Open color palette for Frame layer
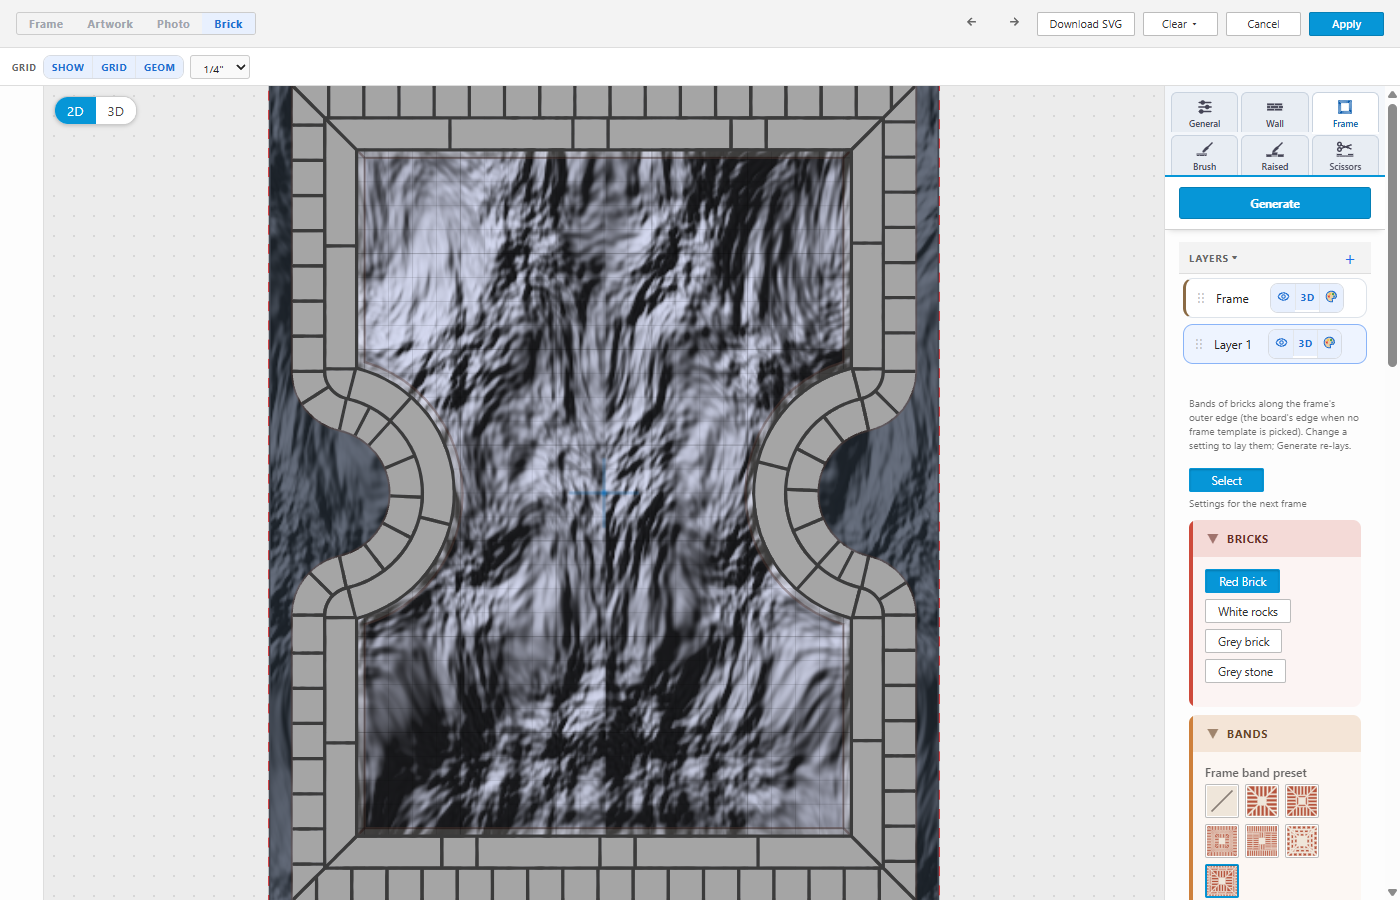Screen dimensions: 1400x900 (x=1331, y=297)
